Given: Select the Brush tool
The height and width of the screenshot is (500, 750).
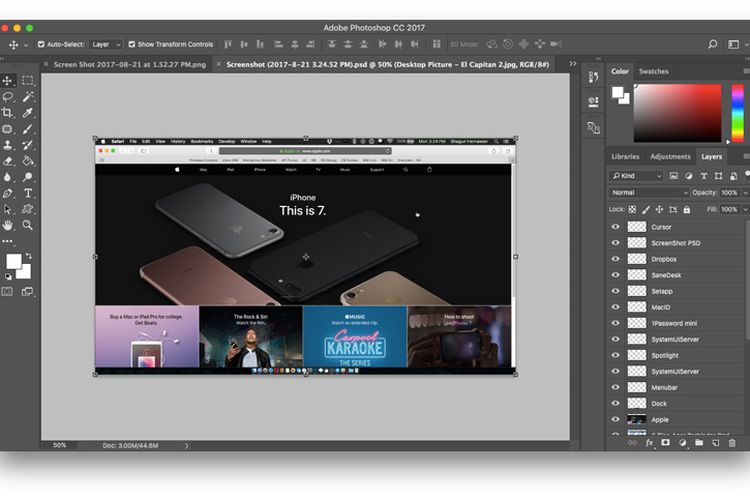Looking at the screenshot, I should coord(28,129).
